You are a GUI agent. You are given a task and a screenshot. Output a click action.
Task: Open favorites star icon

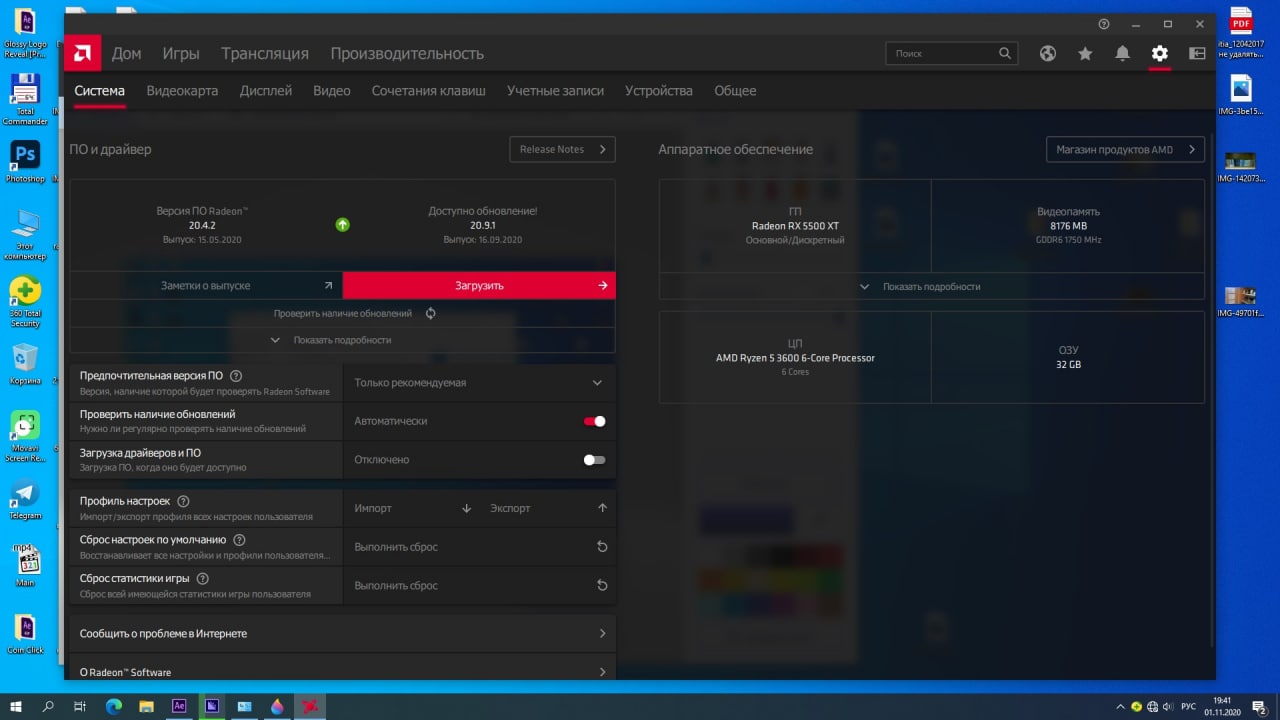pos(1085,54)
